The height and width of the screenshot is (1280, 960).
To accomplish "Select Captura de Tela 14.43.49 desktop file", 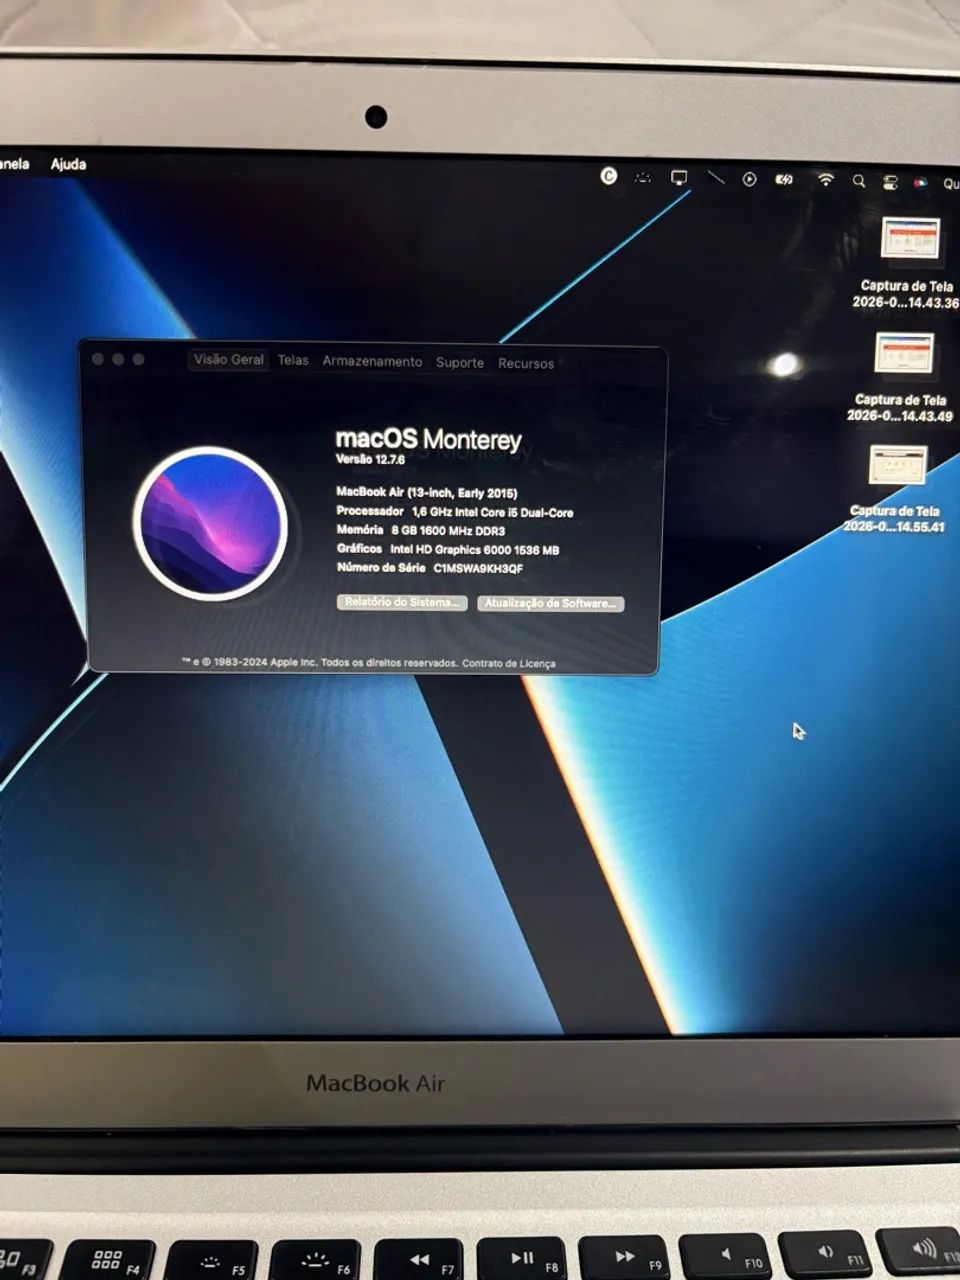I will 902,377.
